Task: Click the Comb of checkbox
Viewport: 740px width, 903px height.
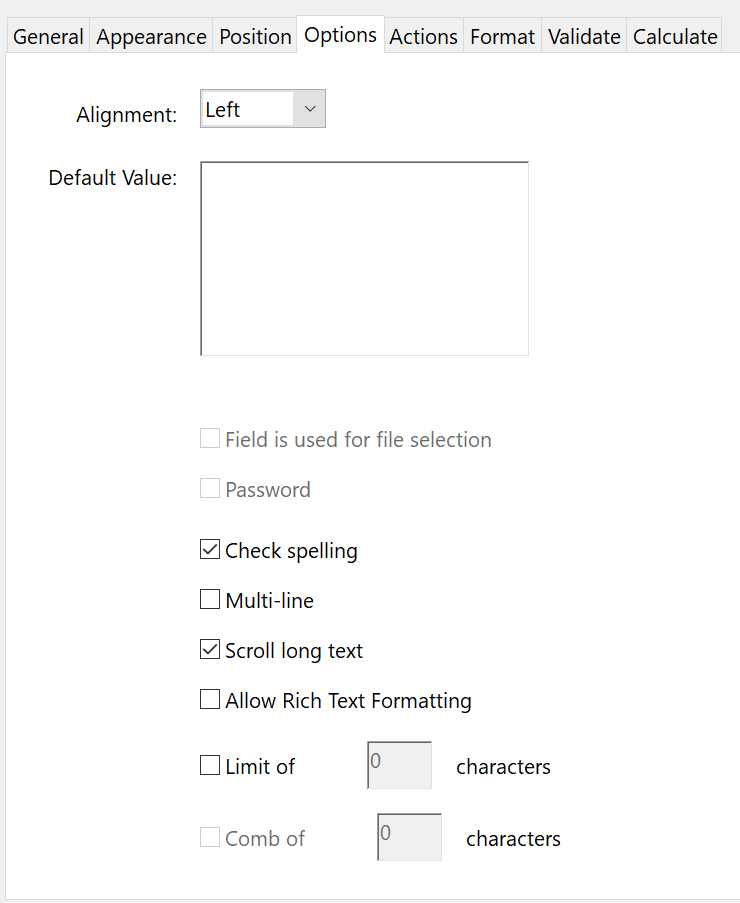Action: pyautogui.click(x=210, y=837)
